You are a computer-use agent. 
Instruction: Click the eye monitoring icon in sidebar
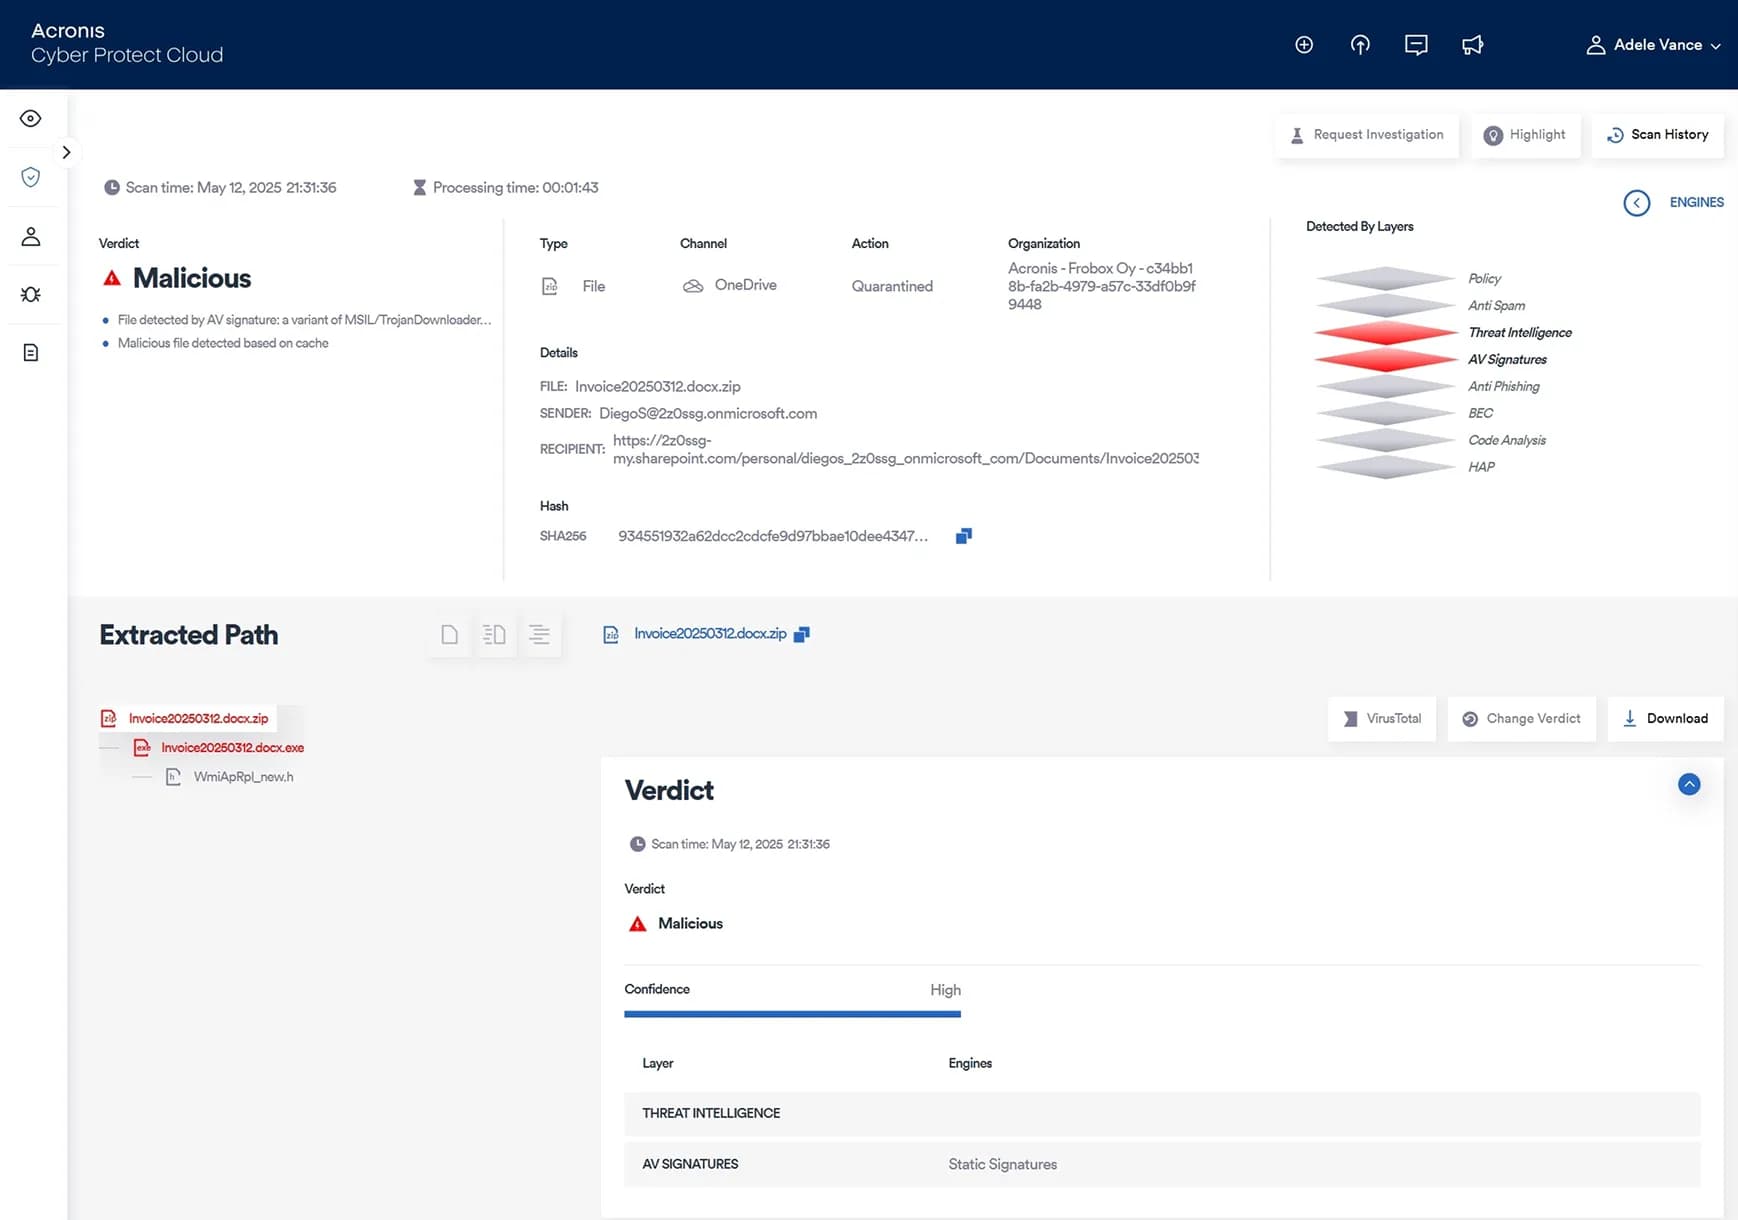[x=31, y=119]
